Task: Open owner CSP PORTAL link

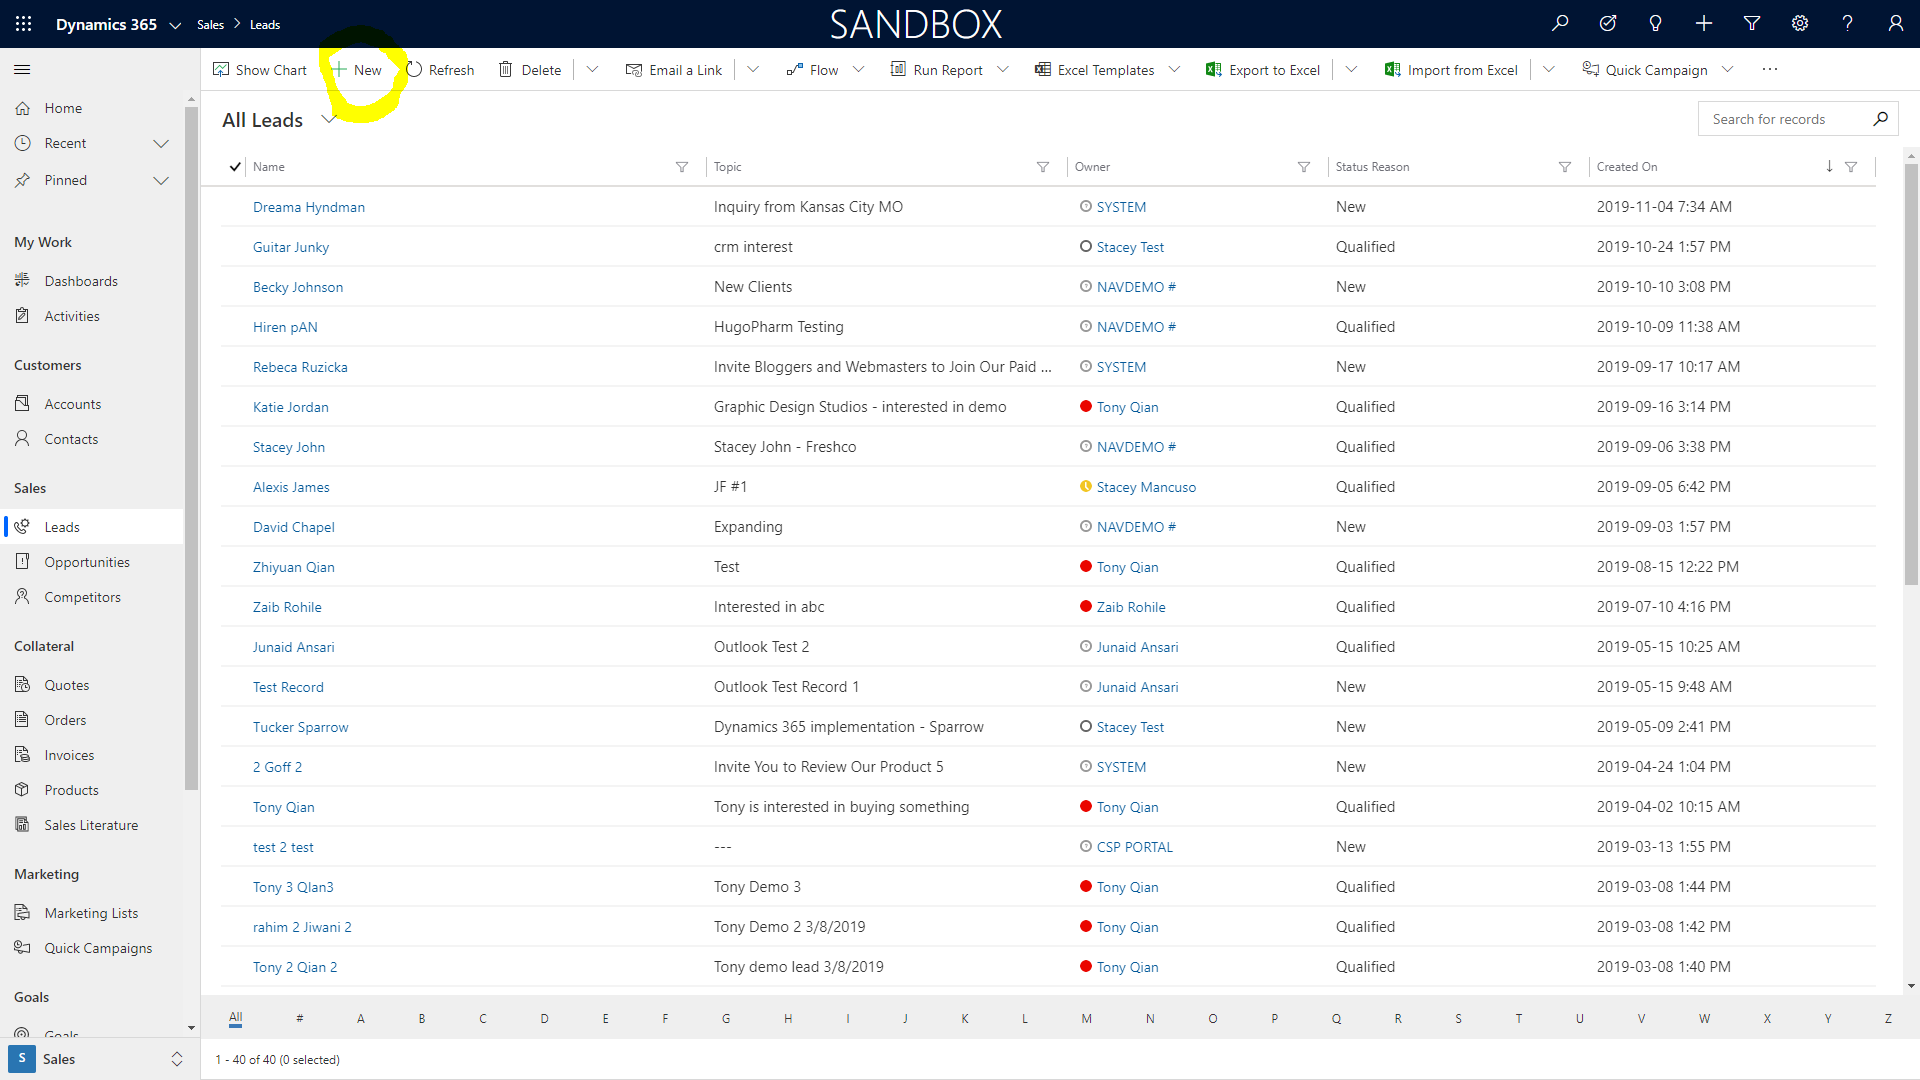Action: tap(1135, 847)
